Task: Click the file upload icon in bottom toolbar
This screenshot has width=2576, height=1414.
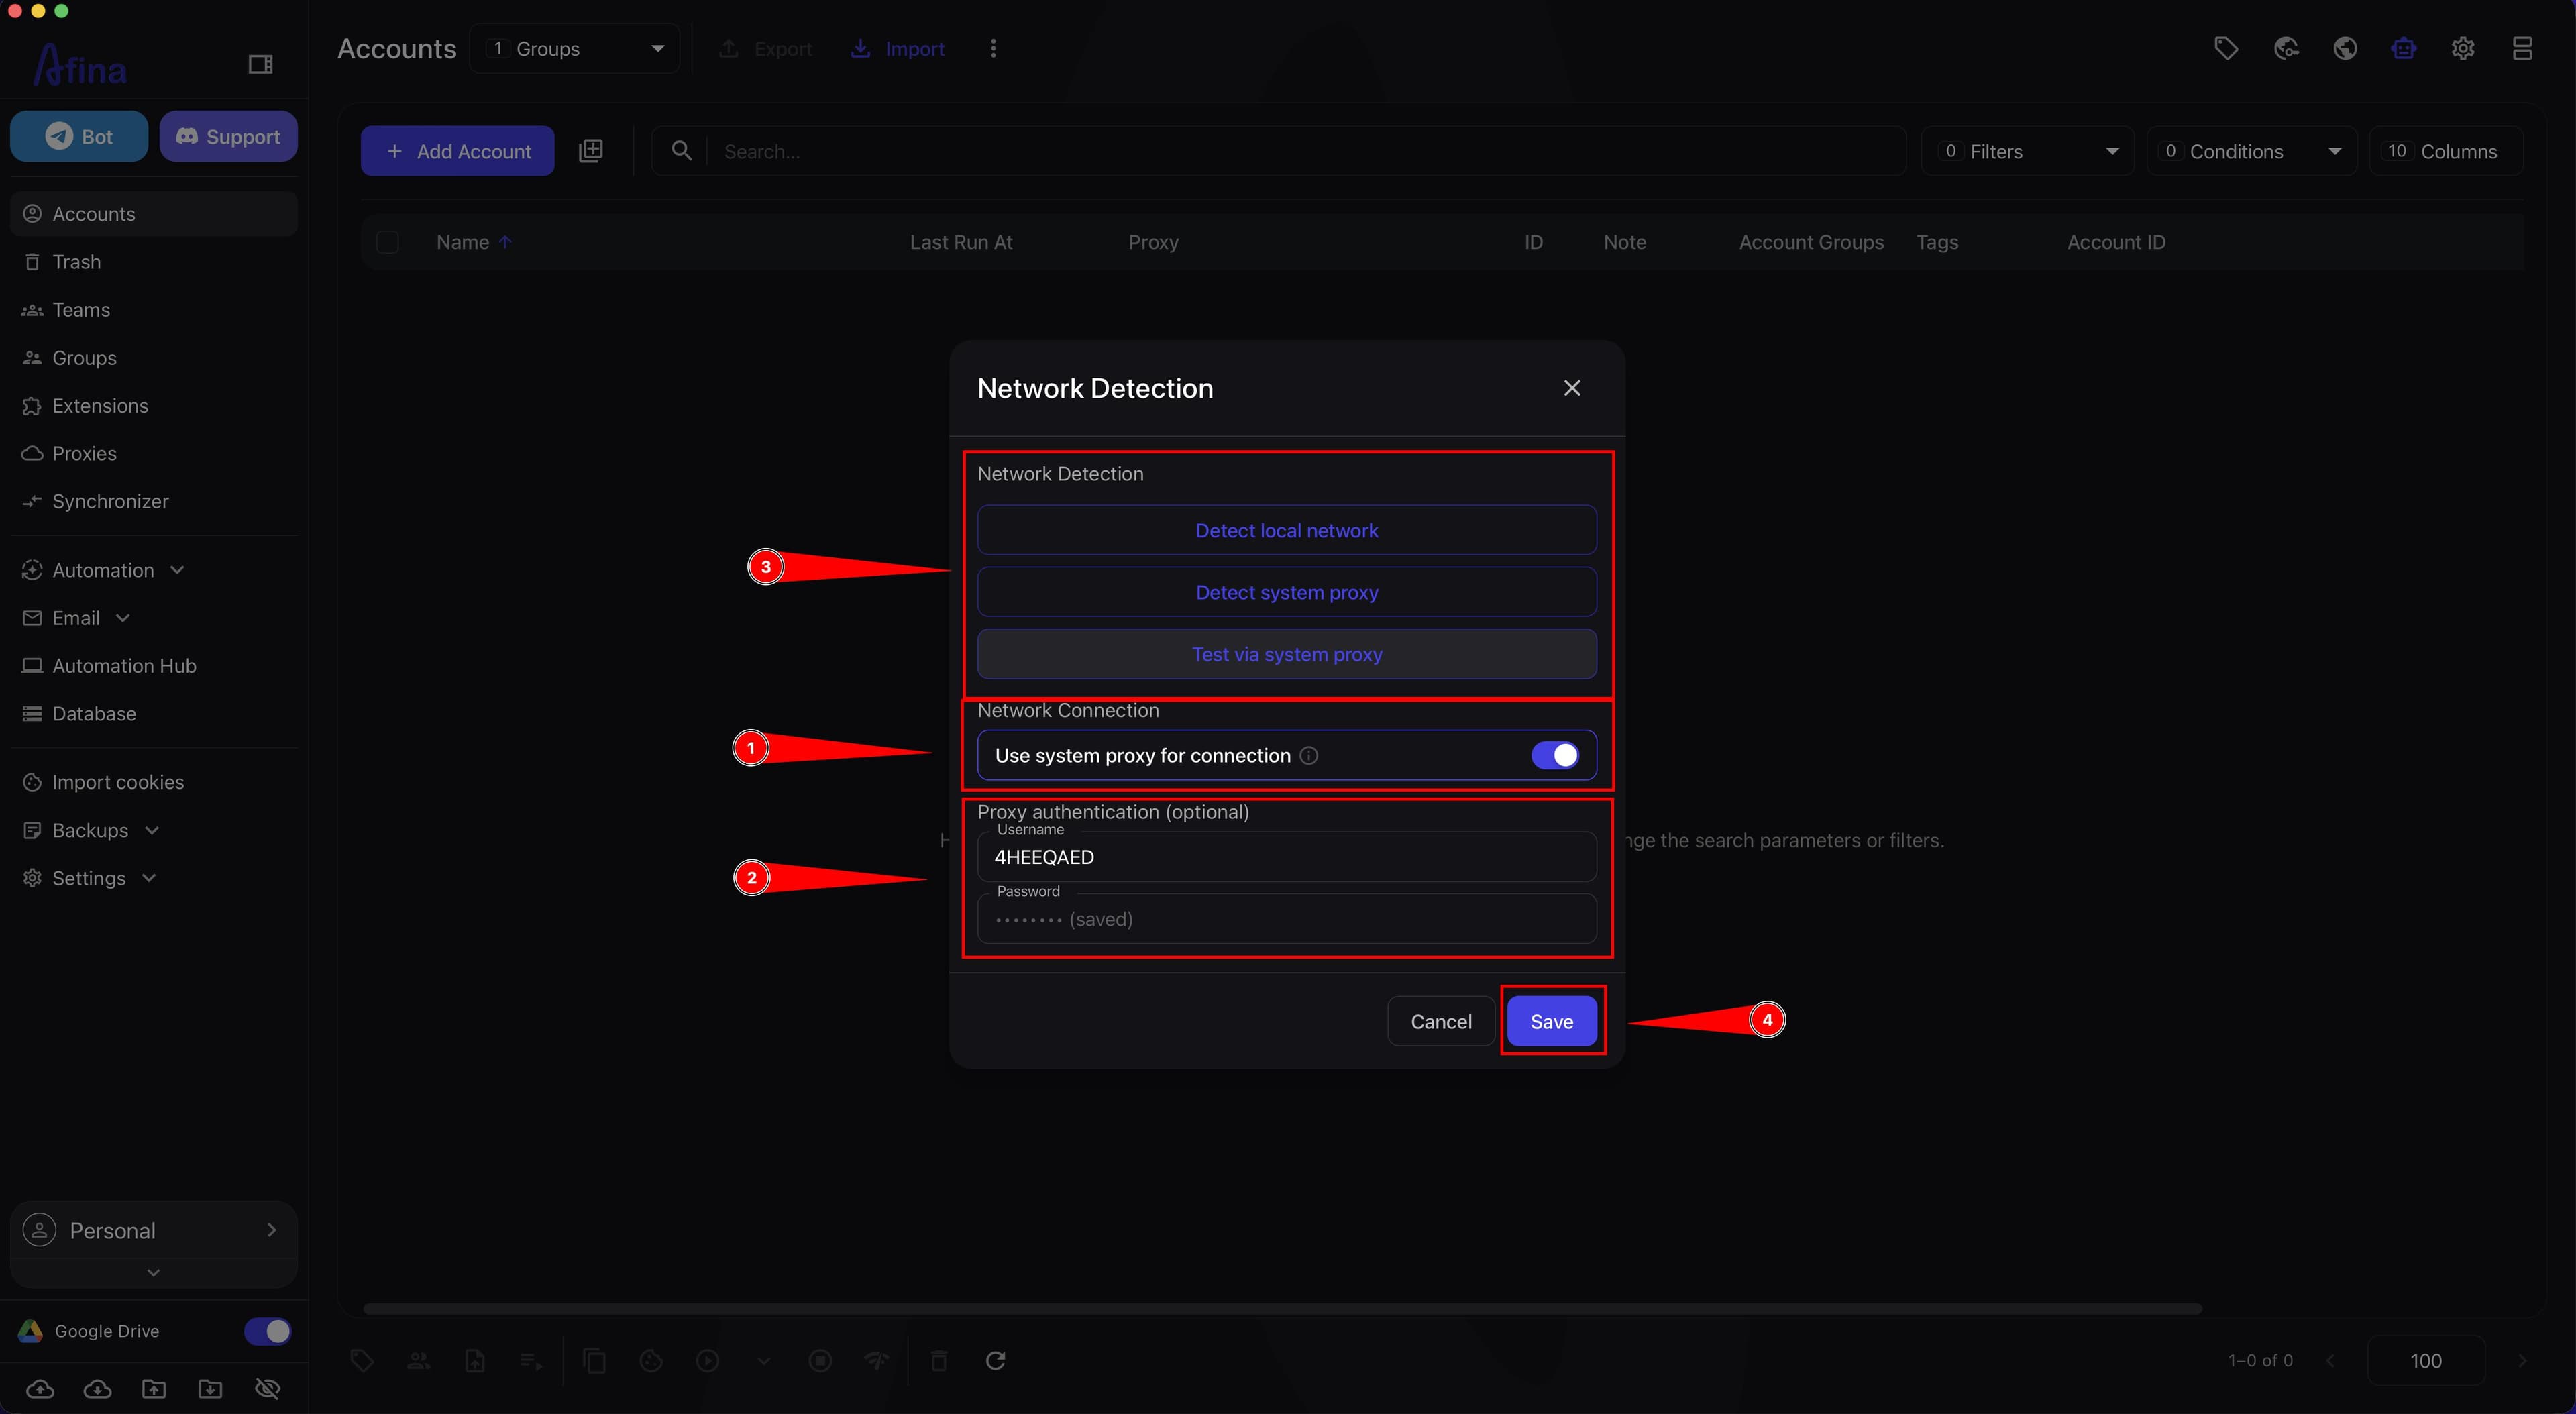Action: (x=475, y=1360)
